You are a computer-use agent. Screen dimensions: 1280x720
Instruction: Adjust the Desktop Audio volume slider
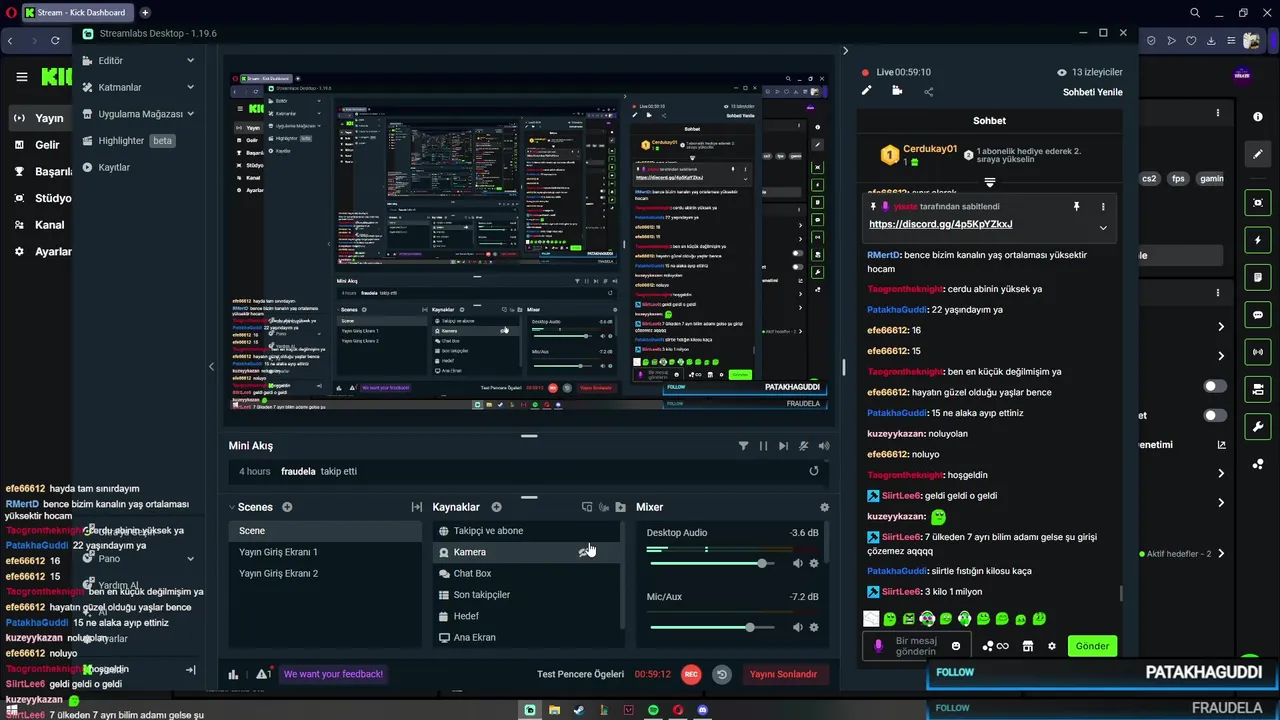[x=712, y=563]
